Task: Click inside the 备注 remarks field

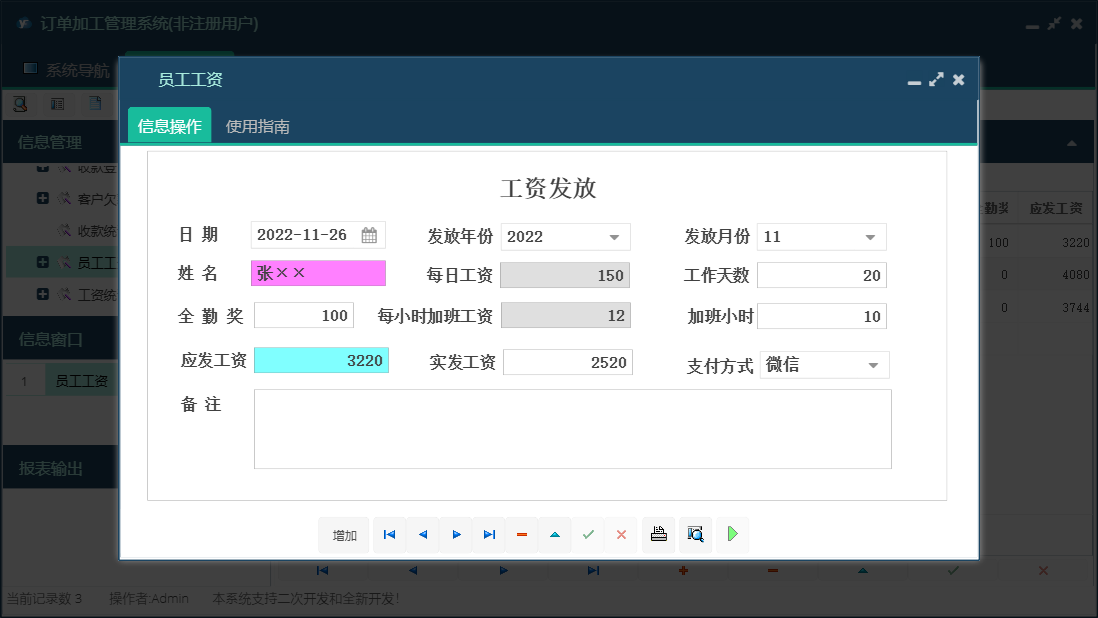Action: coord(572,430)
